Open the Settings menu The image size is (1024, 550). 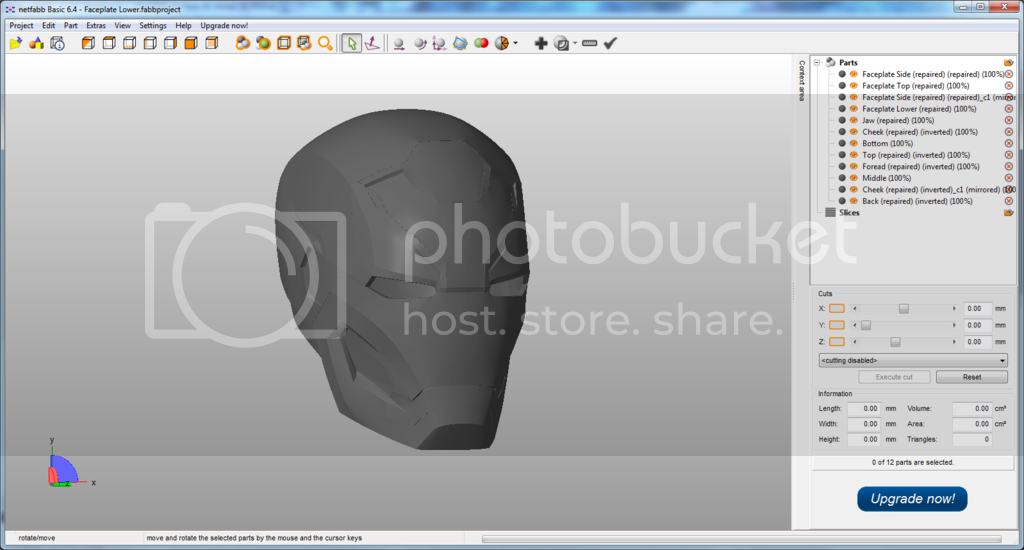(x=153, y=25)
